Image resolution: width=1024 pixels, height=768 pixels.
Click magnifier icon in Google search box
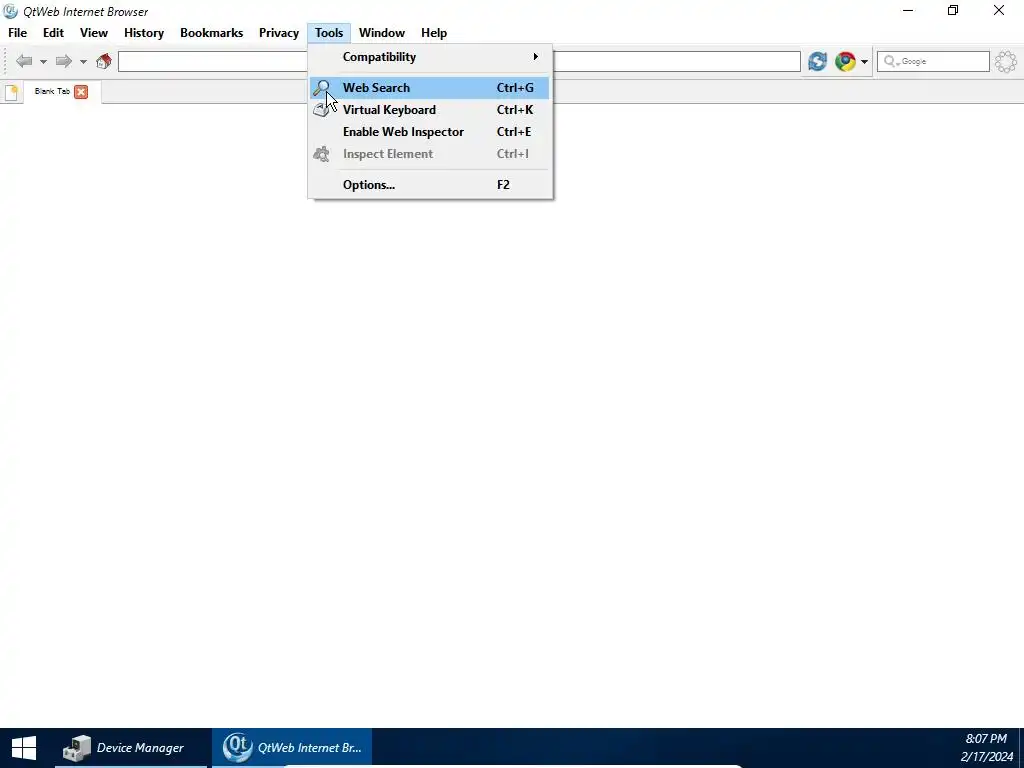point(891,61)
